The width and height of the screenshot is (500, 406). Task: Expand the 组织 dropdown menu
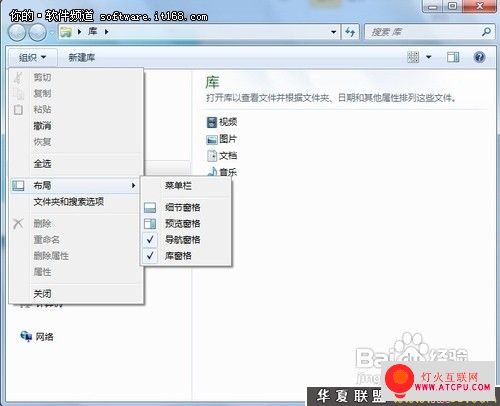click(x=32, y=58)
